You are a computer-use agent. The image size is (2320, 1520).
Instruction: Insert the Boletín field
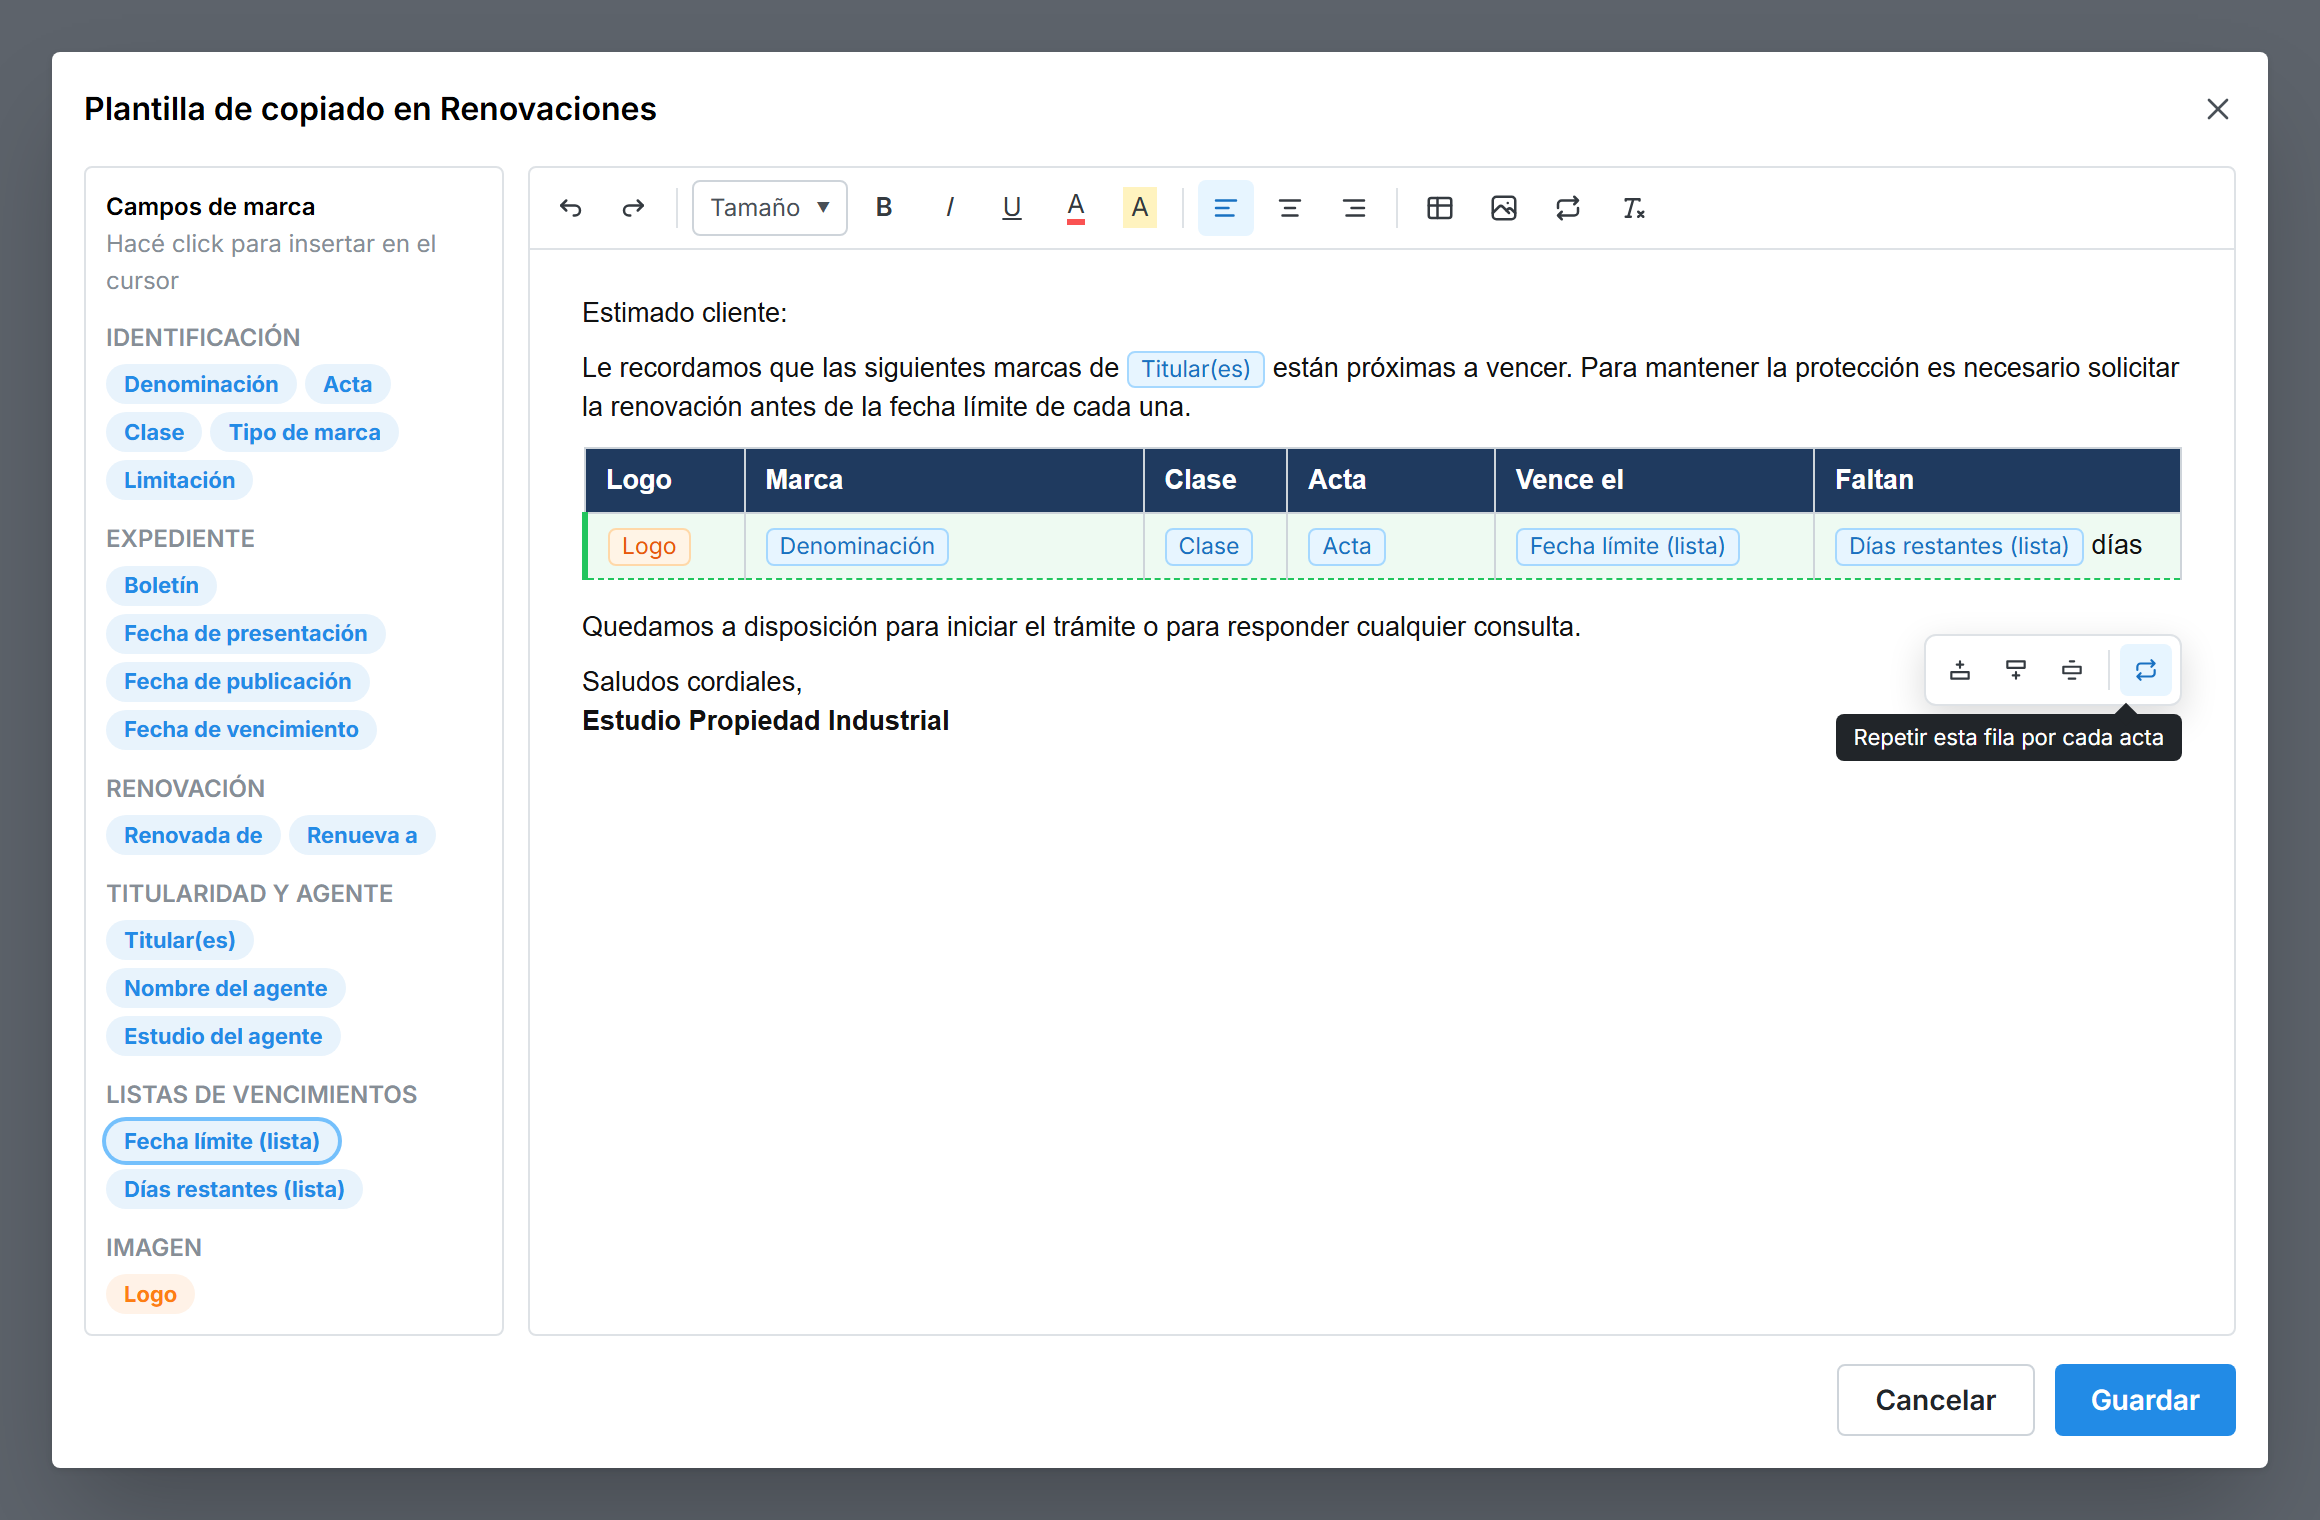pyautogui.click(x=162, y=585)
